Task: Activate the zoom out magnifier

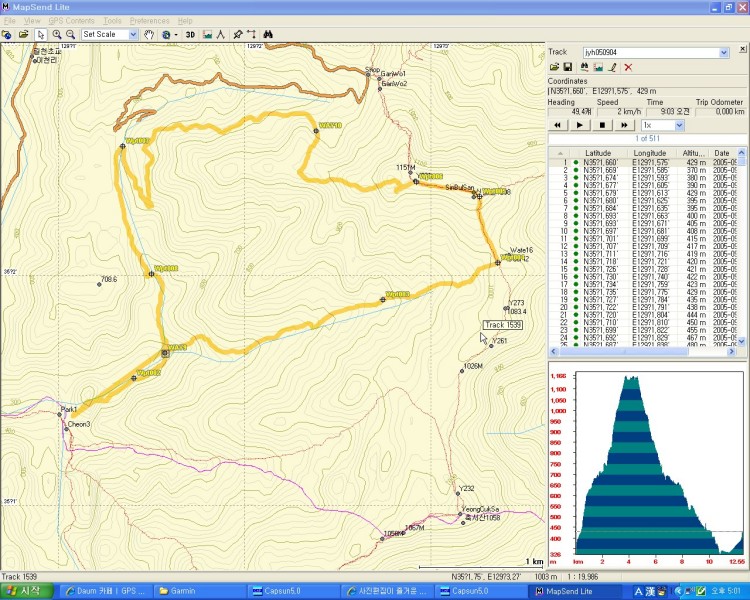Action: (71, 34)
